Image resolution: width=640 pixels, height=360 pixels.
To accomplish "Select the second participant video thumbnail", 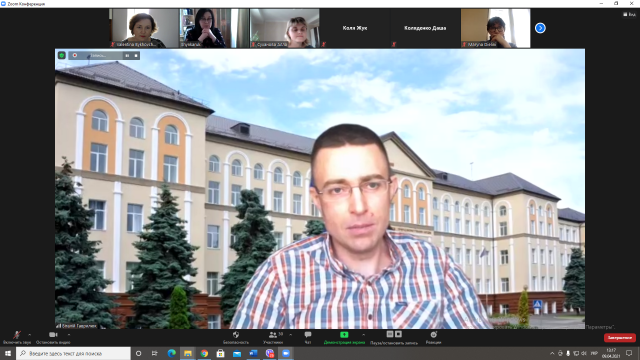I will (214, 28).
